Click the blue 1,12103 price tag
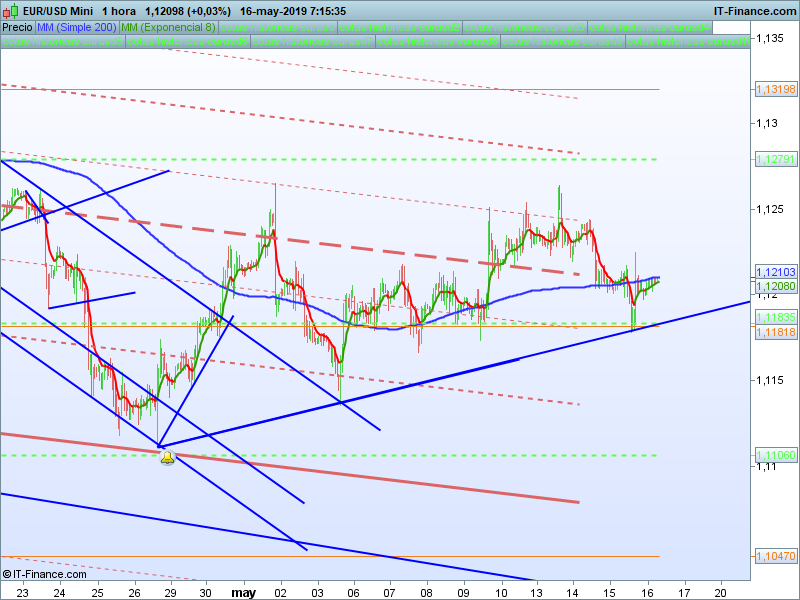 (x=776, y=272)
